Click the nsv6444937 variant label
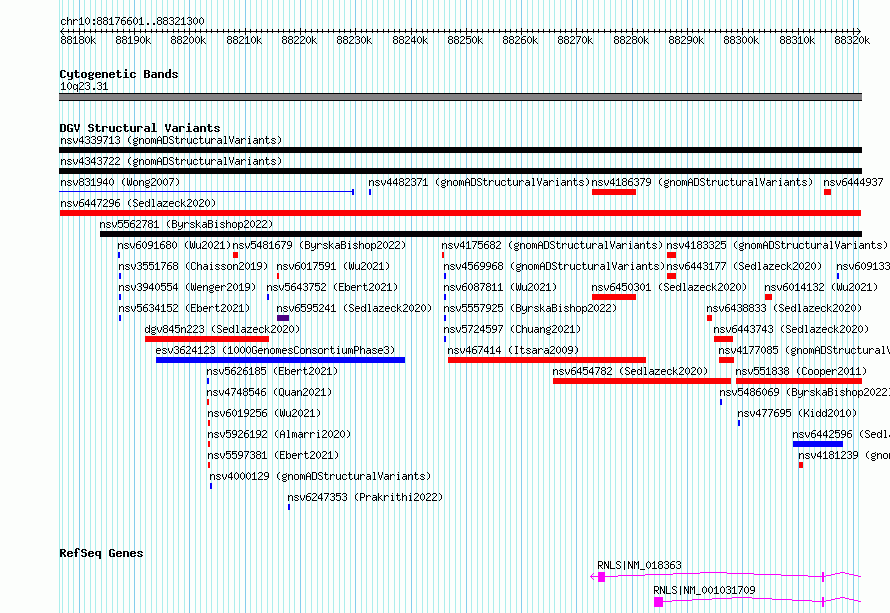The width and height of the screenshot is (890, 613). [853, 182]
